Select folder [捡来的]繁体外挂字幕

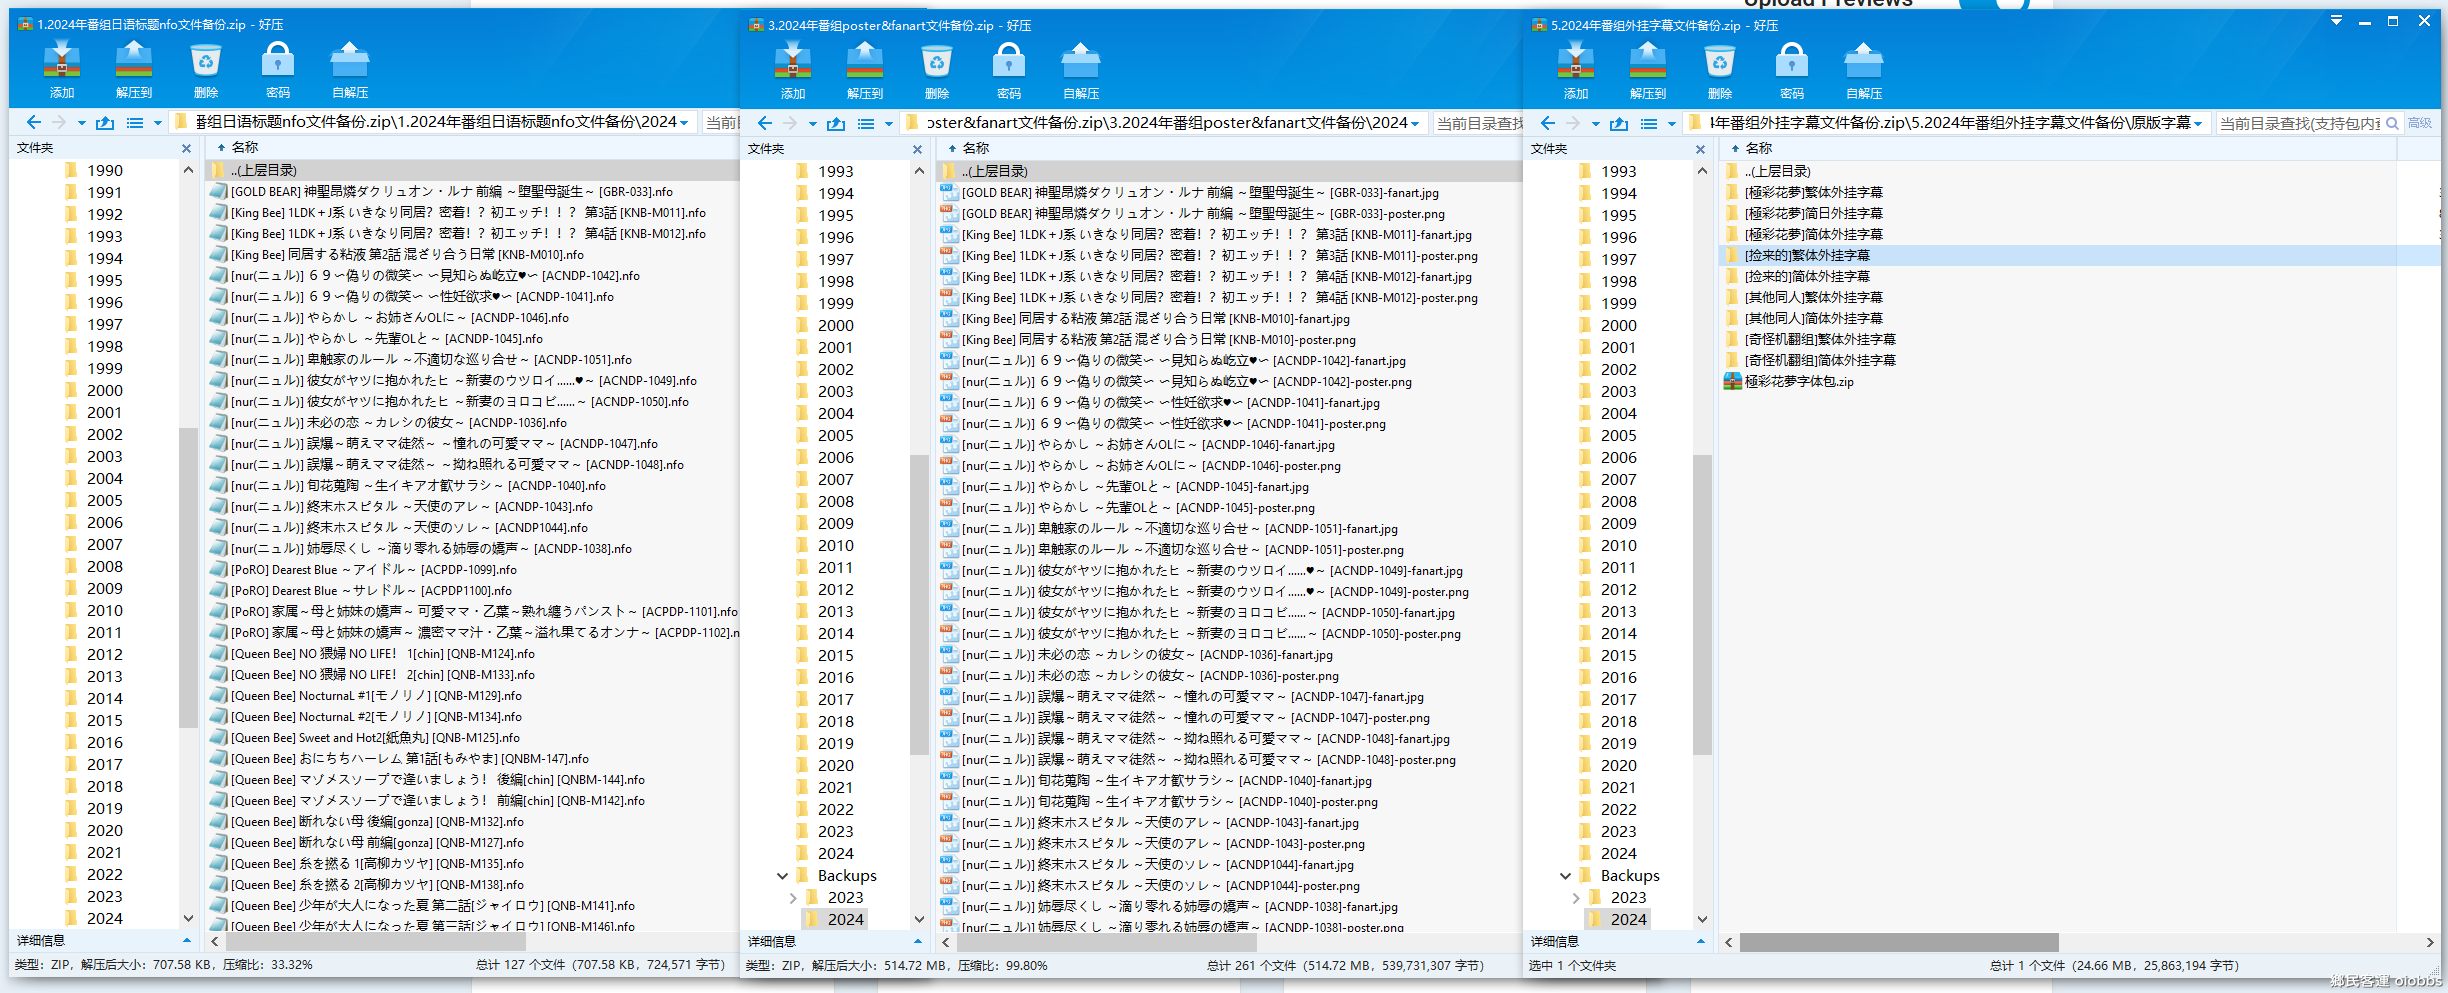click(1807, 255)
